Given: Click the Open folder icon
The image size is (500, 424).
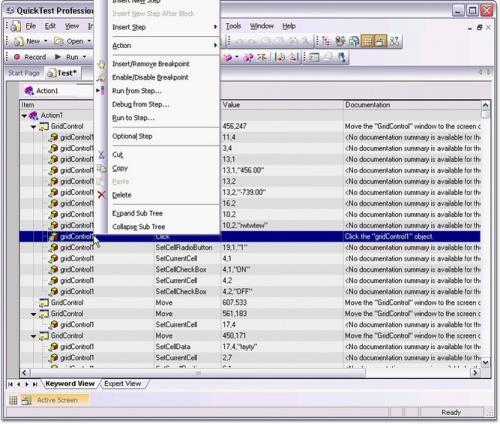Looking at the screenshot, I should [59, 41].
